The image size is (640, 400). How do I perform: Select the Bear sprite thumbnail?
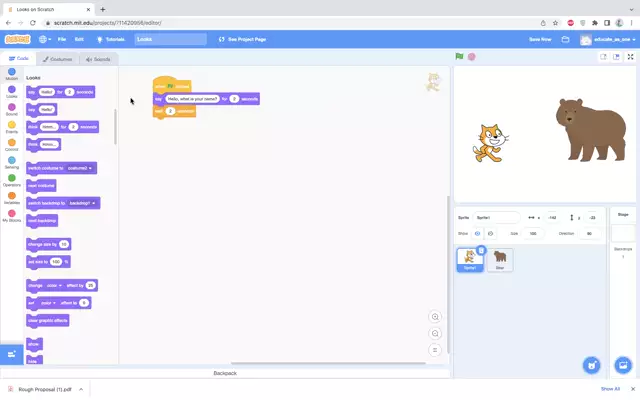(x=500, y=260)
